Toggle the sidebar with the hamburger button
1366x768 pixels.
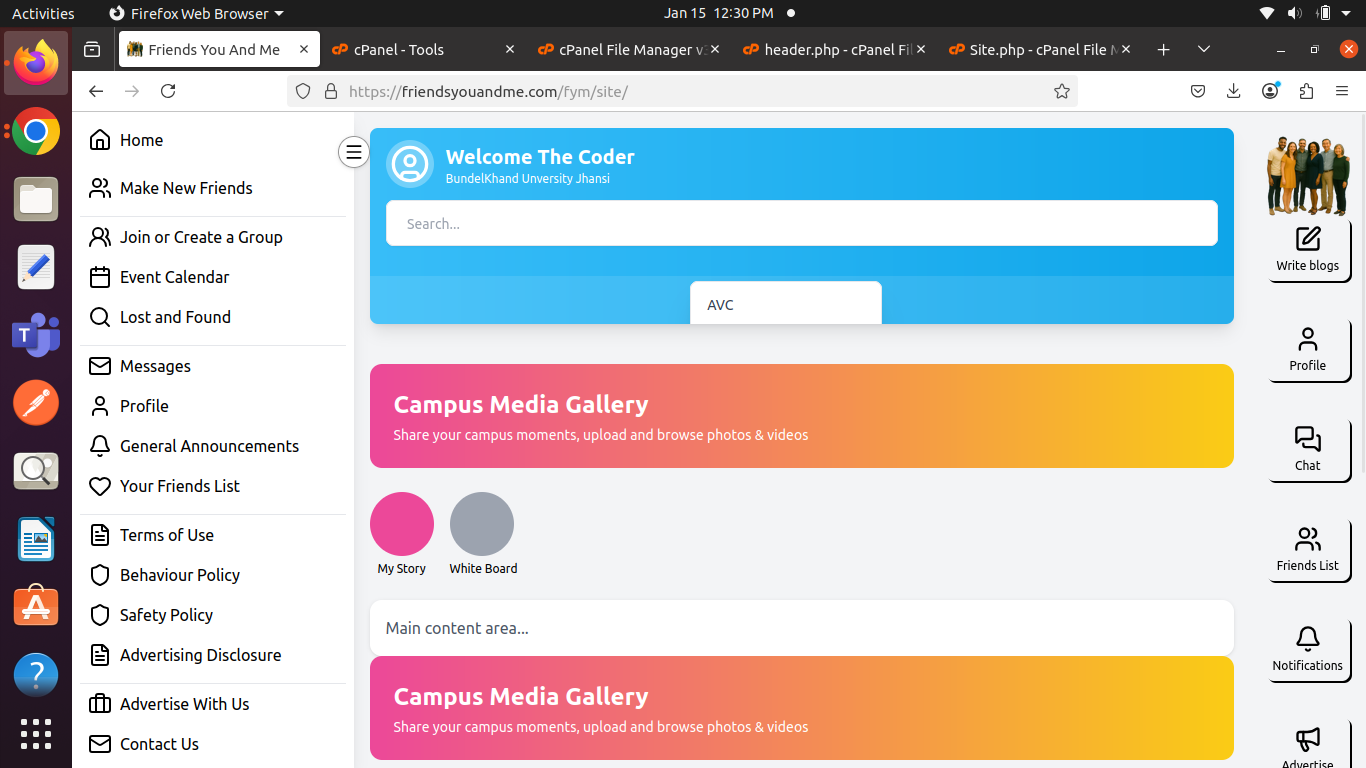[x=353, y=152]
